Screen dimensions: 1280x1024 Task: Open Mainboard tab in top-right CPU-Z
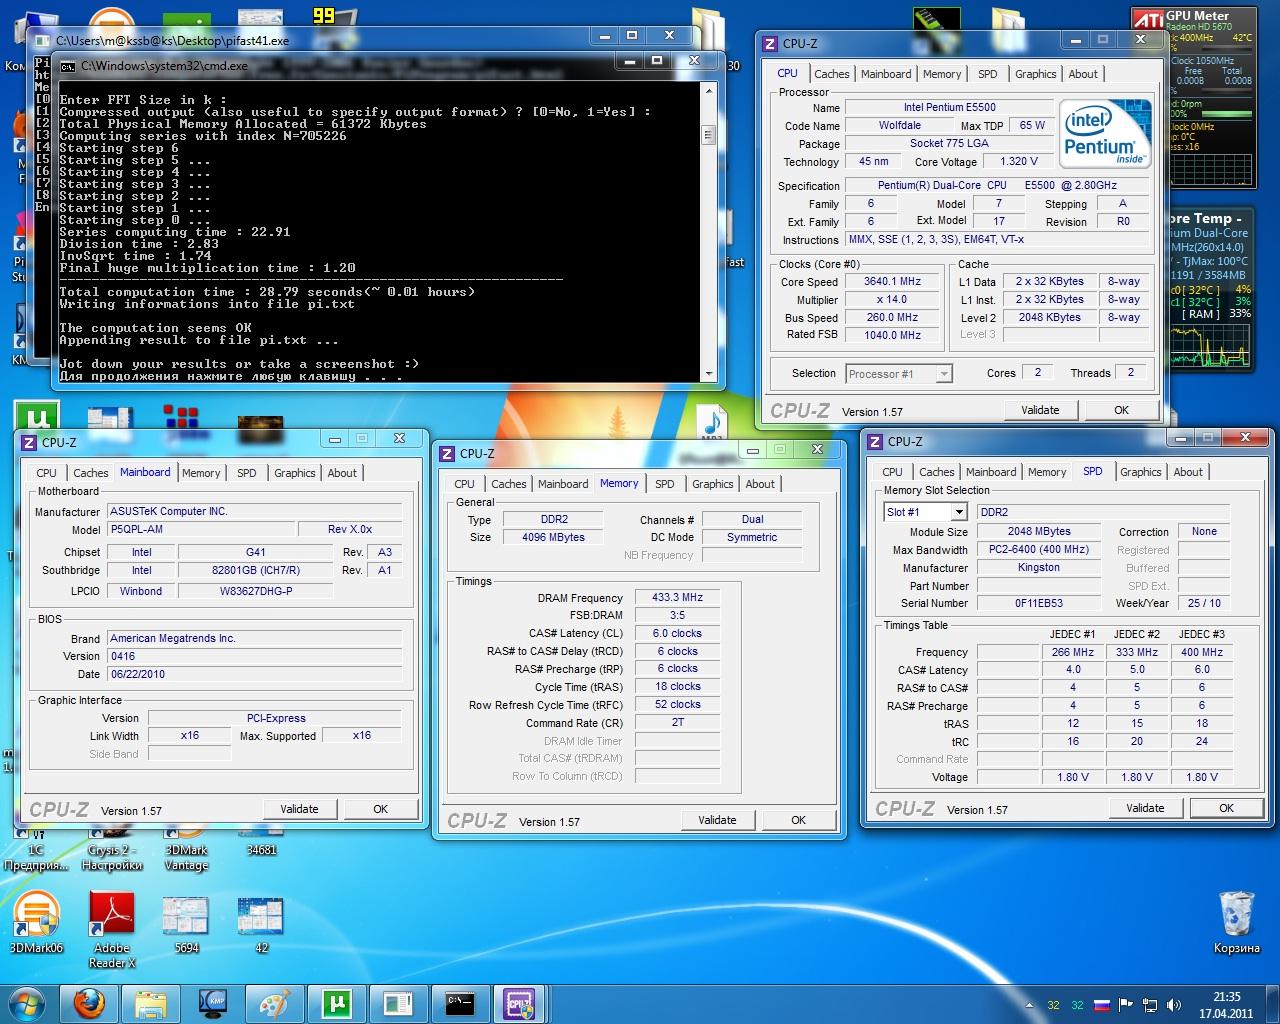pos(886,74)
